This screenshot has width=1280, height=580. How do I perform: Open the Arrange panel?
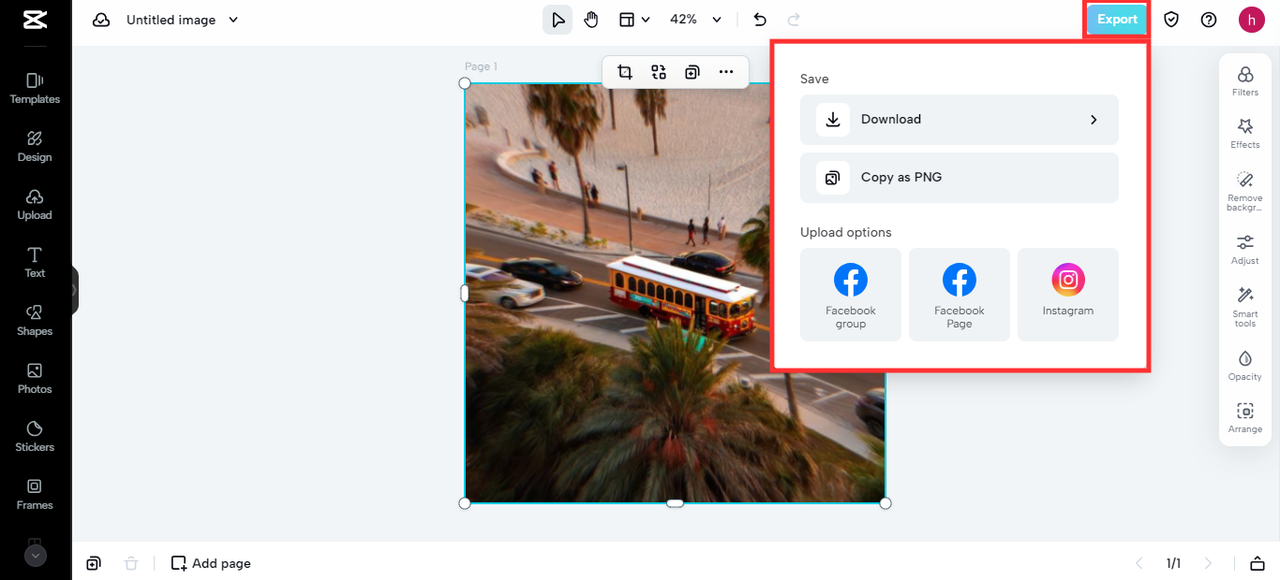pos(1245,418)
